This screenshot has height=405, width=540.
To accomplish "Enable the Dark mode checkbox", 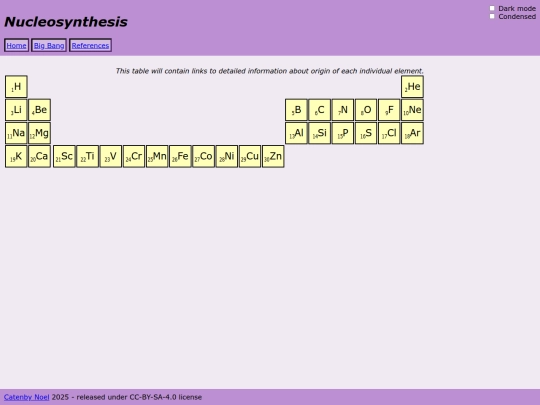I will 492,8.
